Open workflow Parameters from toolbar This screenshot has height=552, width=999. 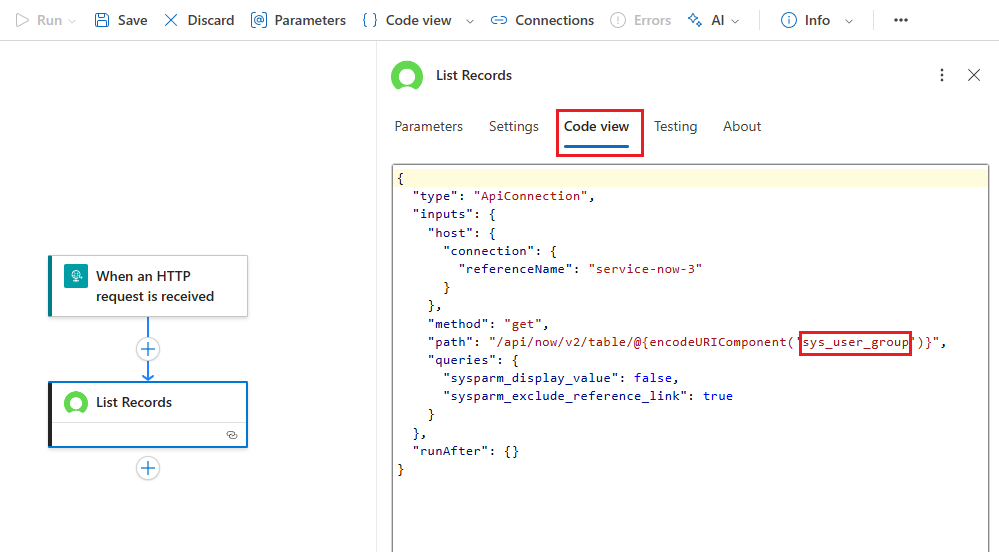[x=298, y=20]
